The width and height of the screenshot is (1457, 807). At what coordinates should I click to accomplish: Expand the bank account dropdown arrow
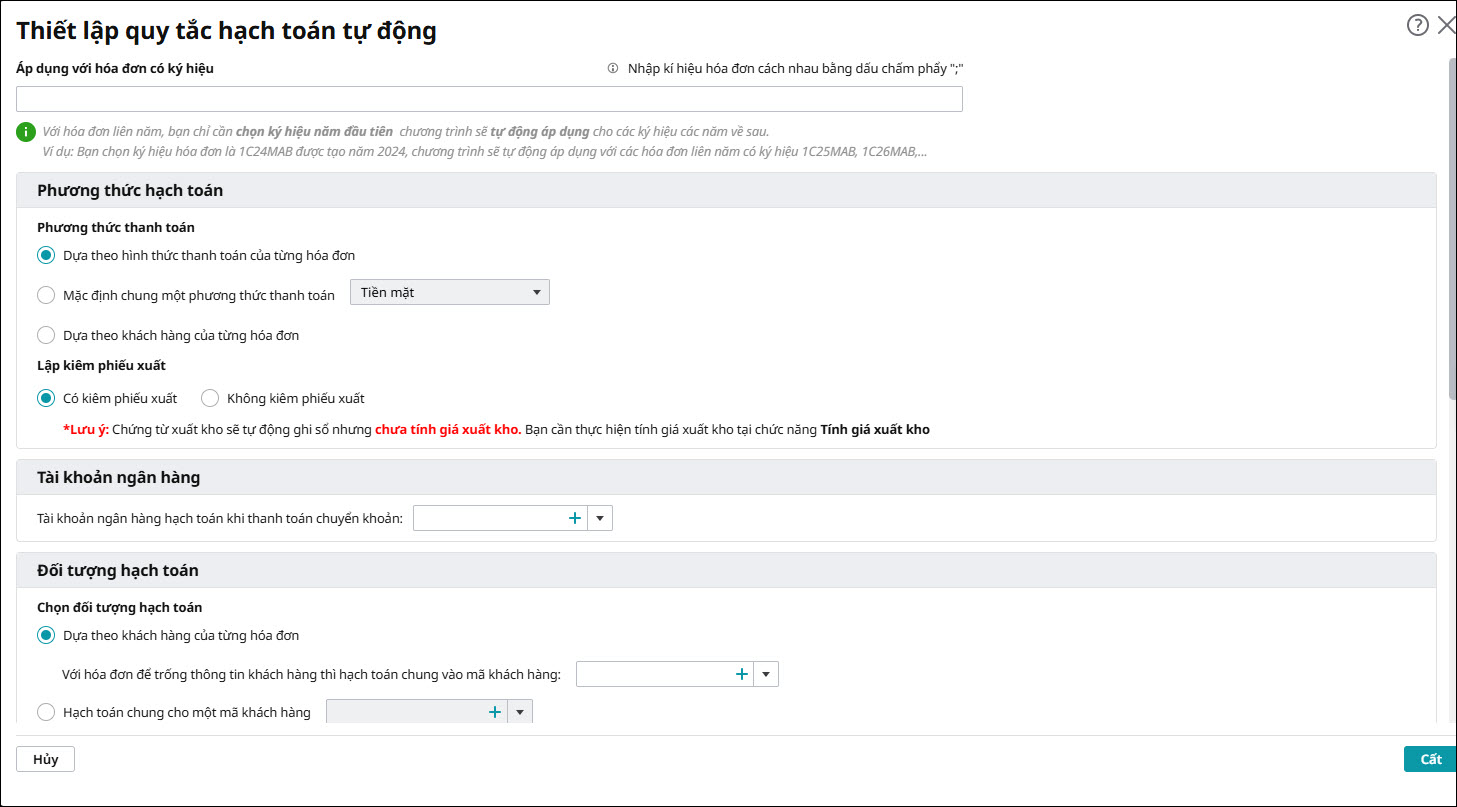click(x=600, y=518)
